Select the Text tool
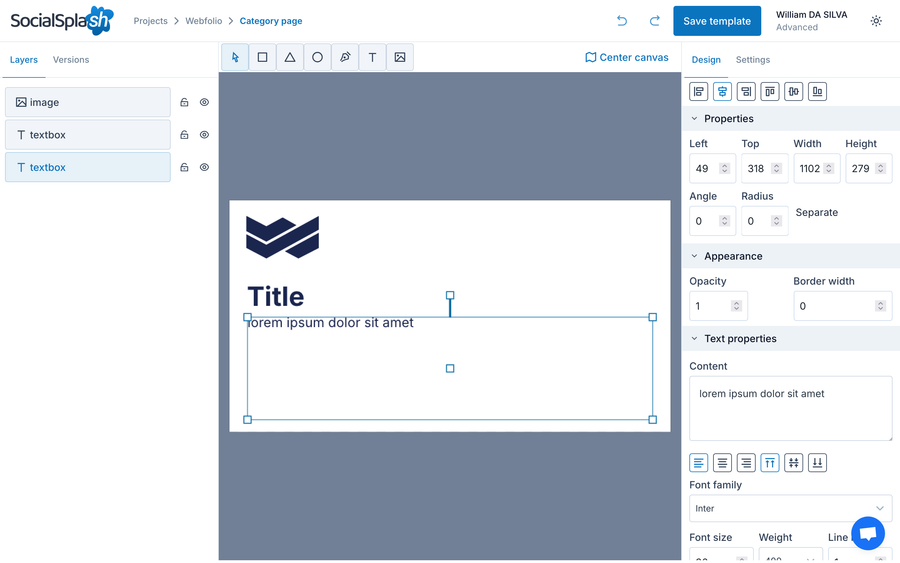The width and height of the screenshot is (900, 563). (373, 57)
